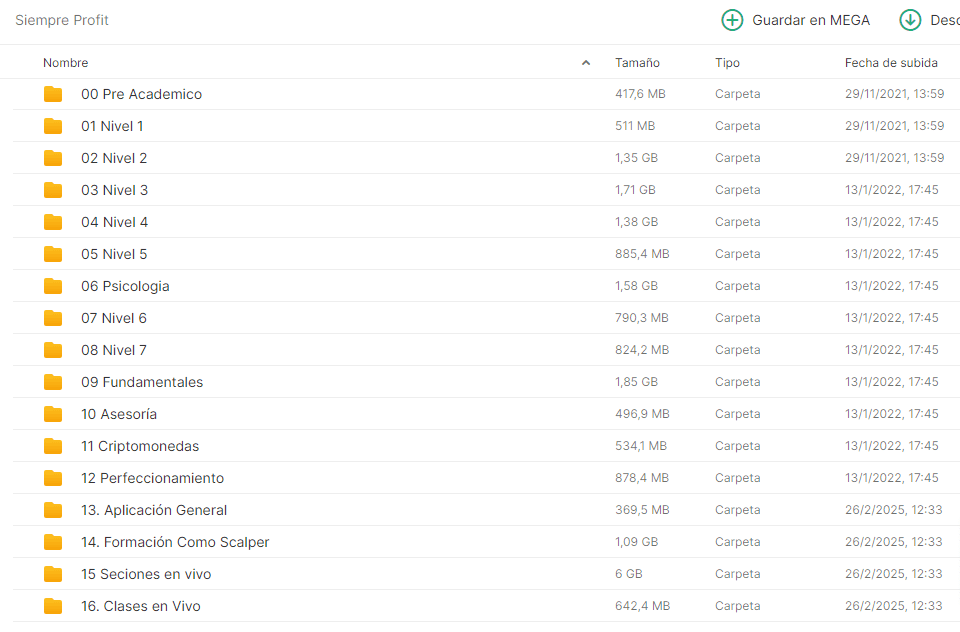Sort the list by Tipo column

[x=727, y=63]
